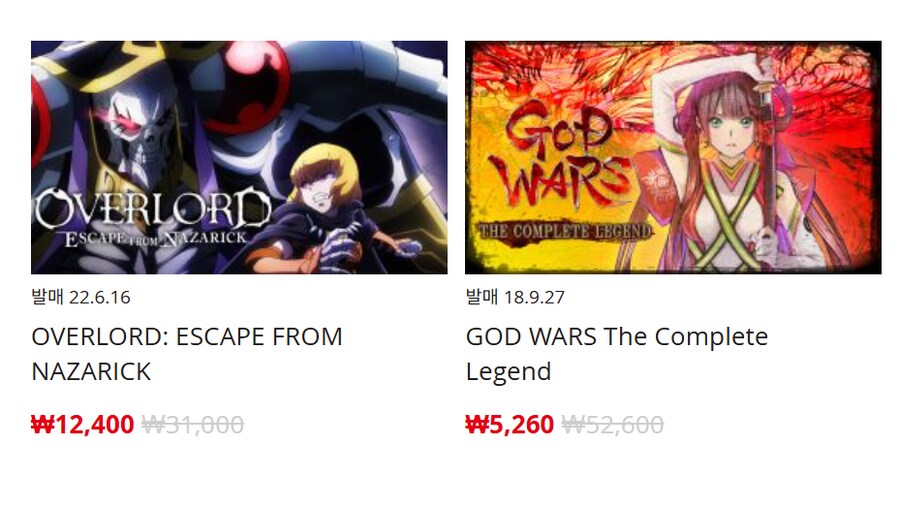The width and height of the screenshot is (900, 509).
Task: Click the word Legend in the title
Action: [509, 372]
